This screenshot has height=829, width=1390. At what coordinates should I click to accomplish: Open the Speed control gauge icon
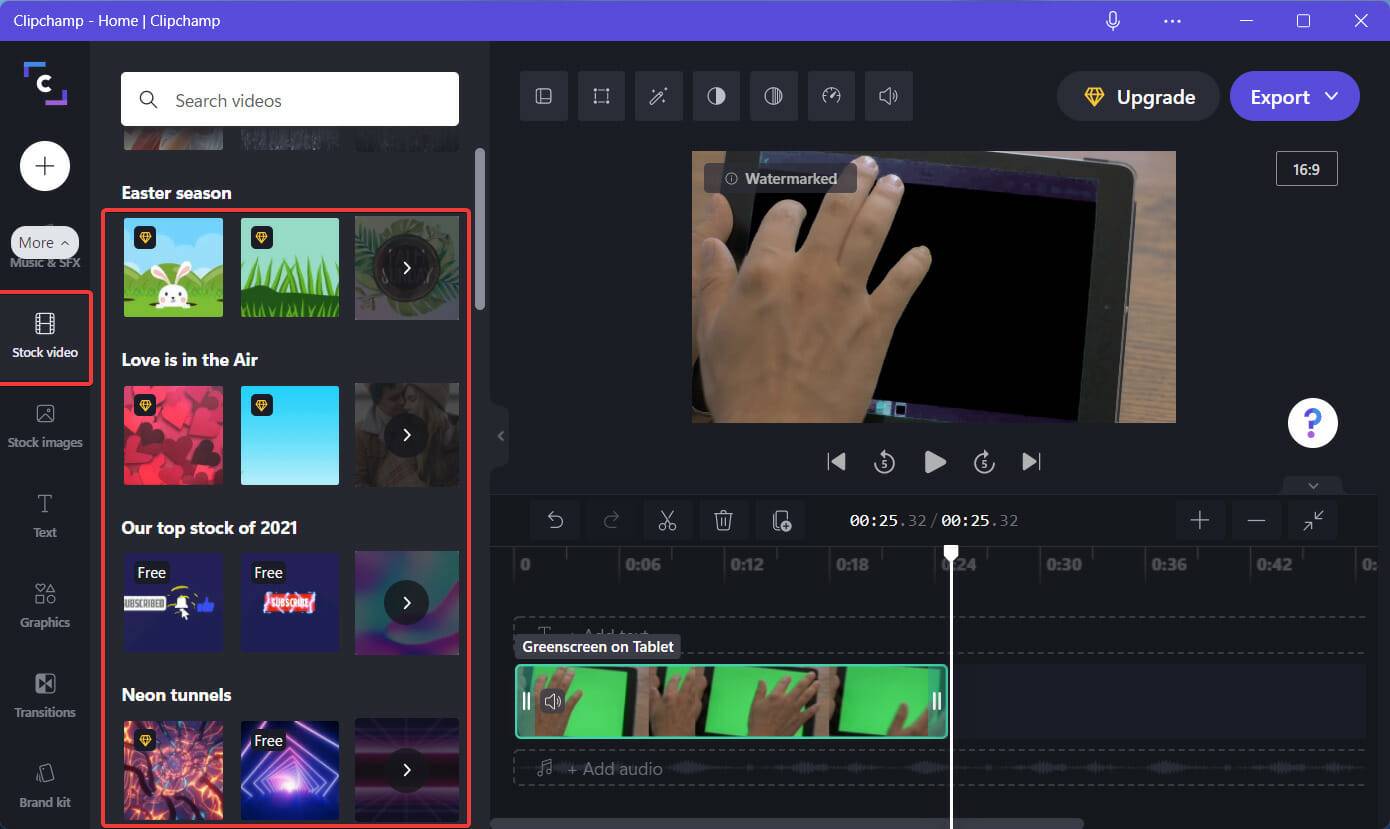click(x=831, y=96)
